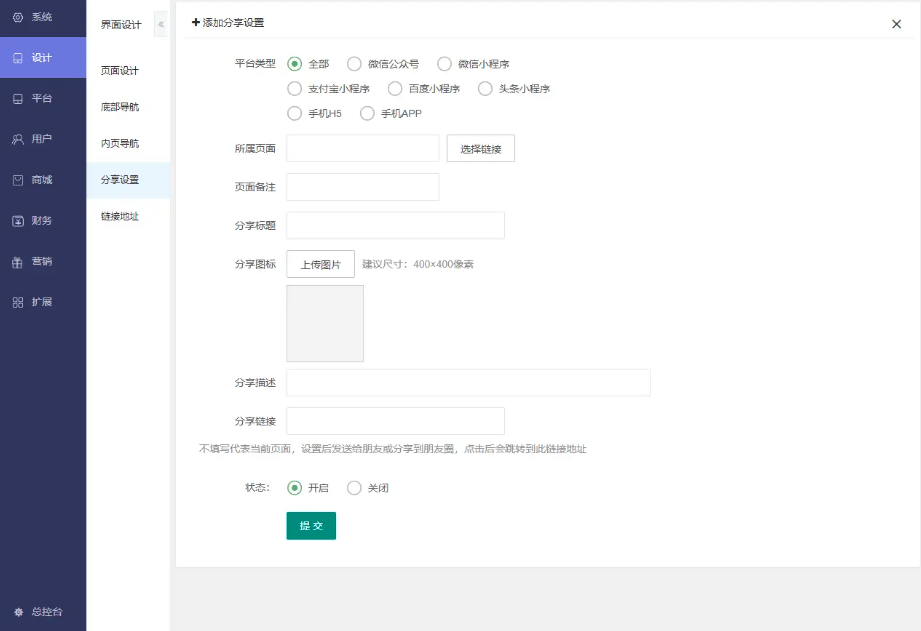Close the 添加分享设置 dialog
Screen dimensions: 921x631
[x=896, y=24]
